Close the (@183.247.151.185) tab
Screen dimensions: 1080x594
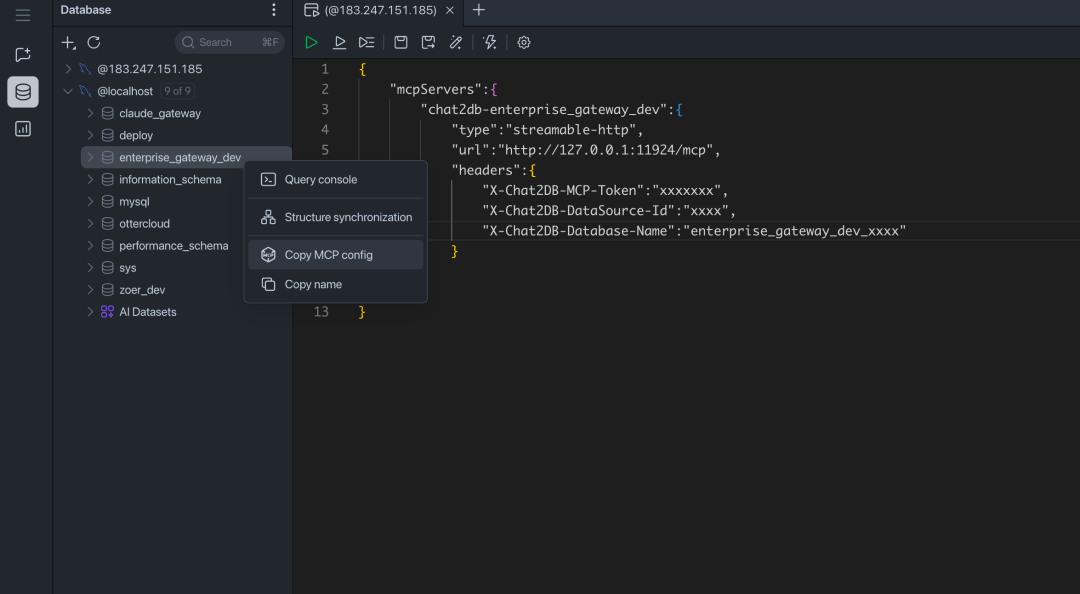pyautogui.click(x=450, y=10)
